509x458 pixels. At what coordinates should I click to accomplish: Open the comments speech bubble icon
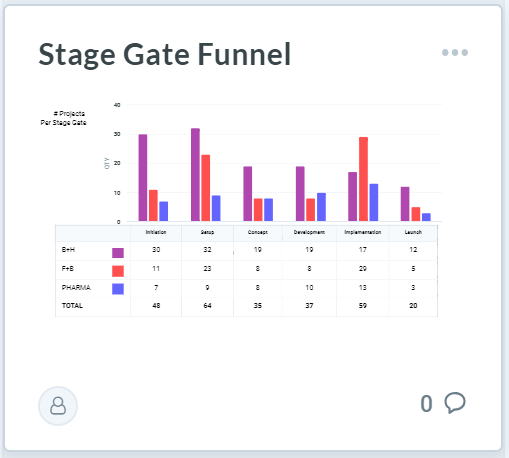(455, 403)
